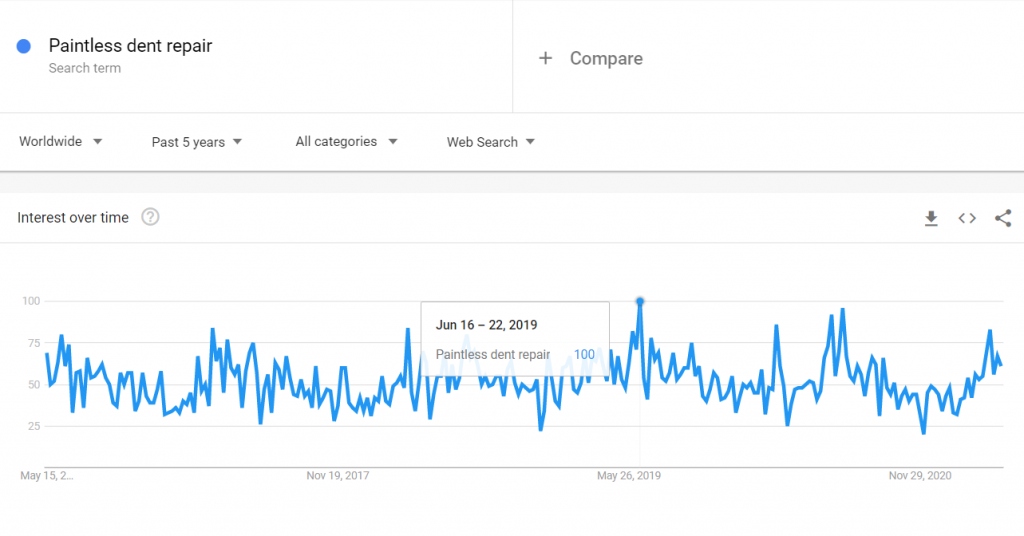Expand the Past 5 years time range
This screenshot has width=1024, height=536.
[x=197, y=142]
